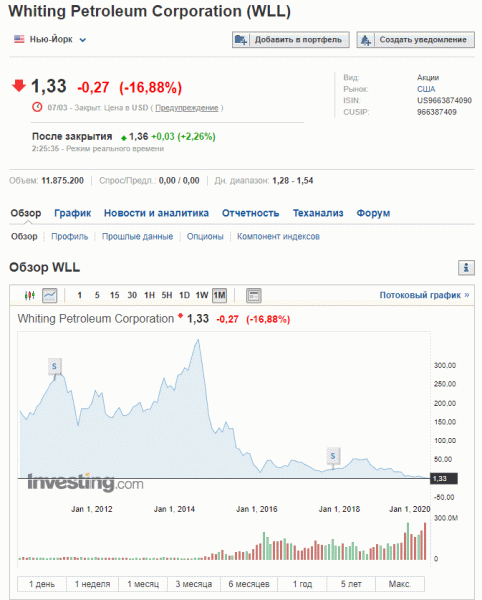Click the CUSIP value 966387409
Image resolution: width=482 pixels, height=600 pixels.
click(x=436, y=112)
